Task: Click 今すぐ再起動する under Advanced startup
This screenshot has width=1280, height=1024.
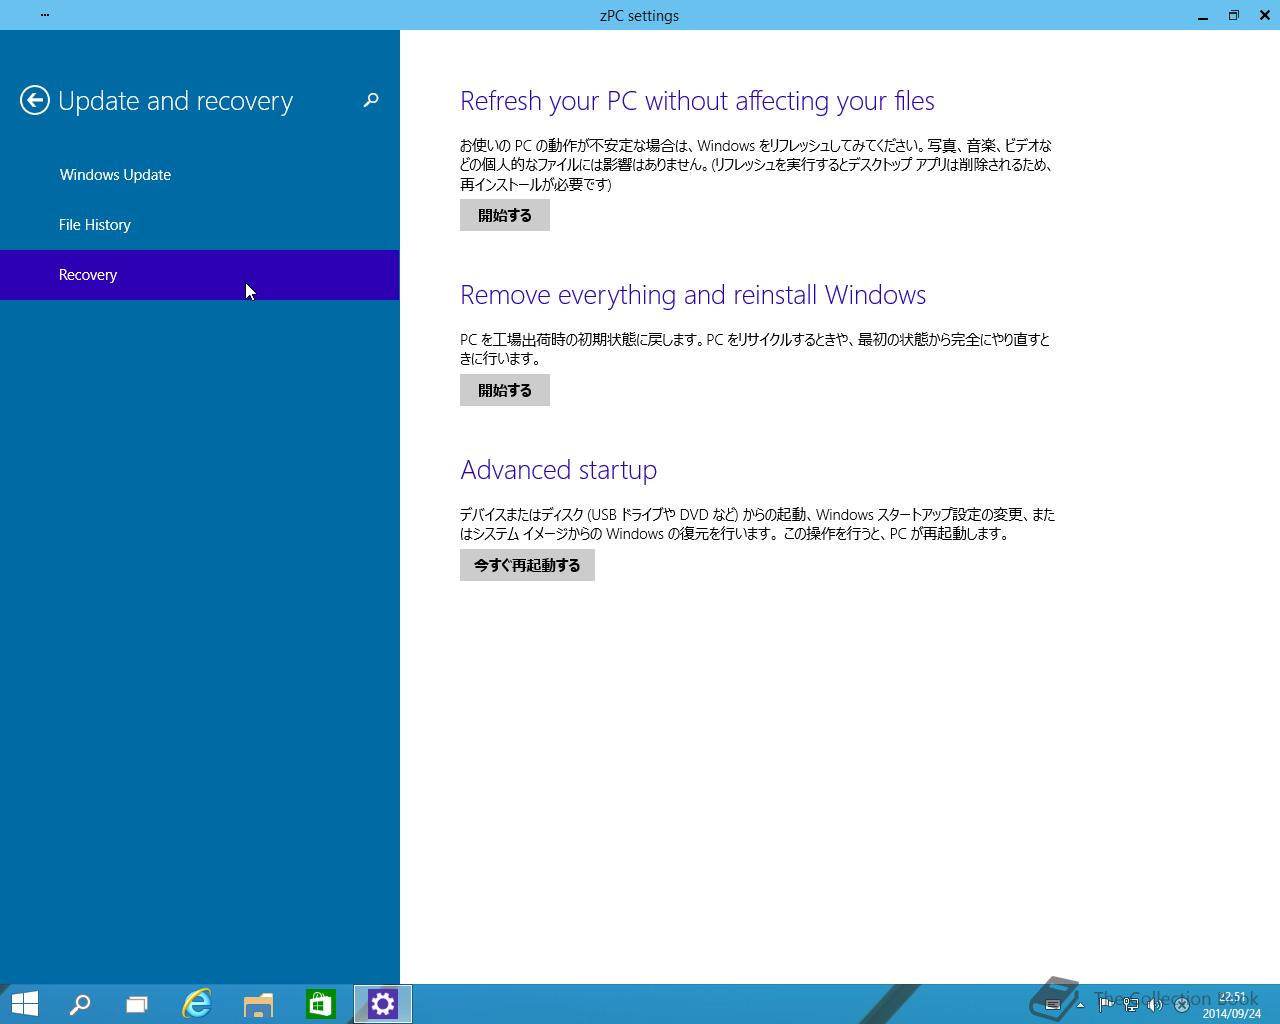Action: pos(527,565)
